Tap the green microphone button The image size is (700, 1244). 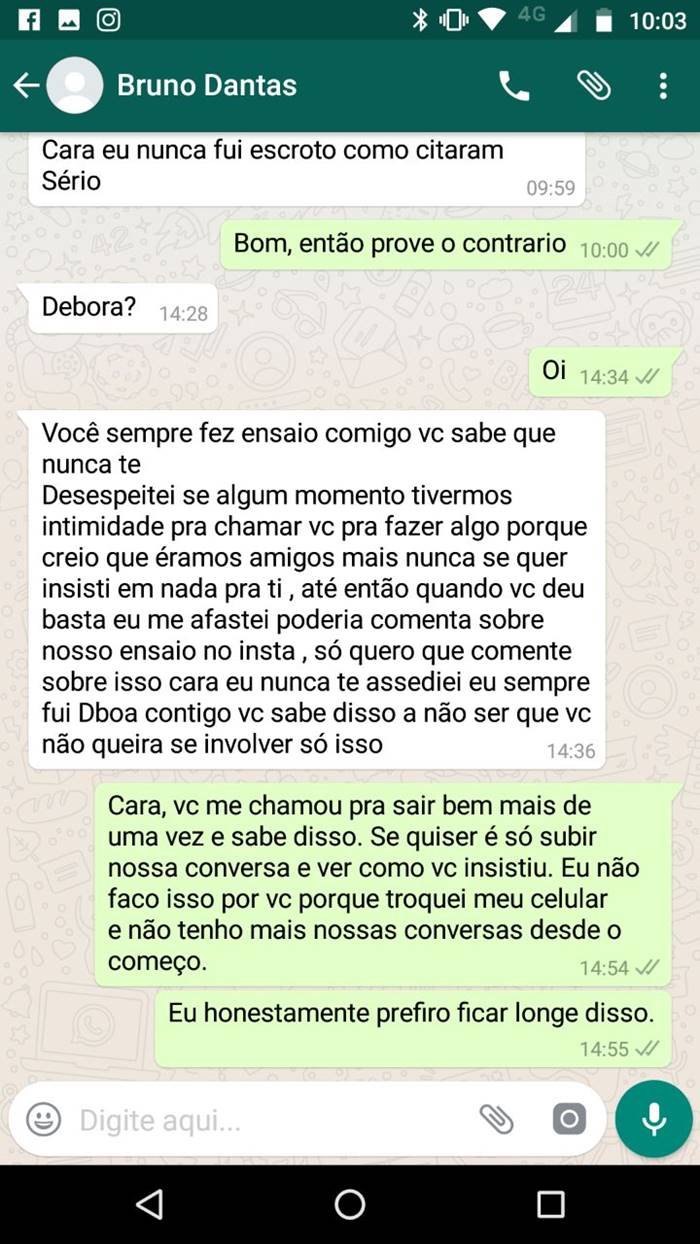click(x=654, y=1119)
